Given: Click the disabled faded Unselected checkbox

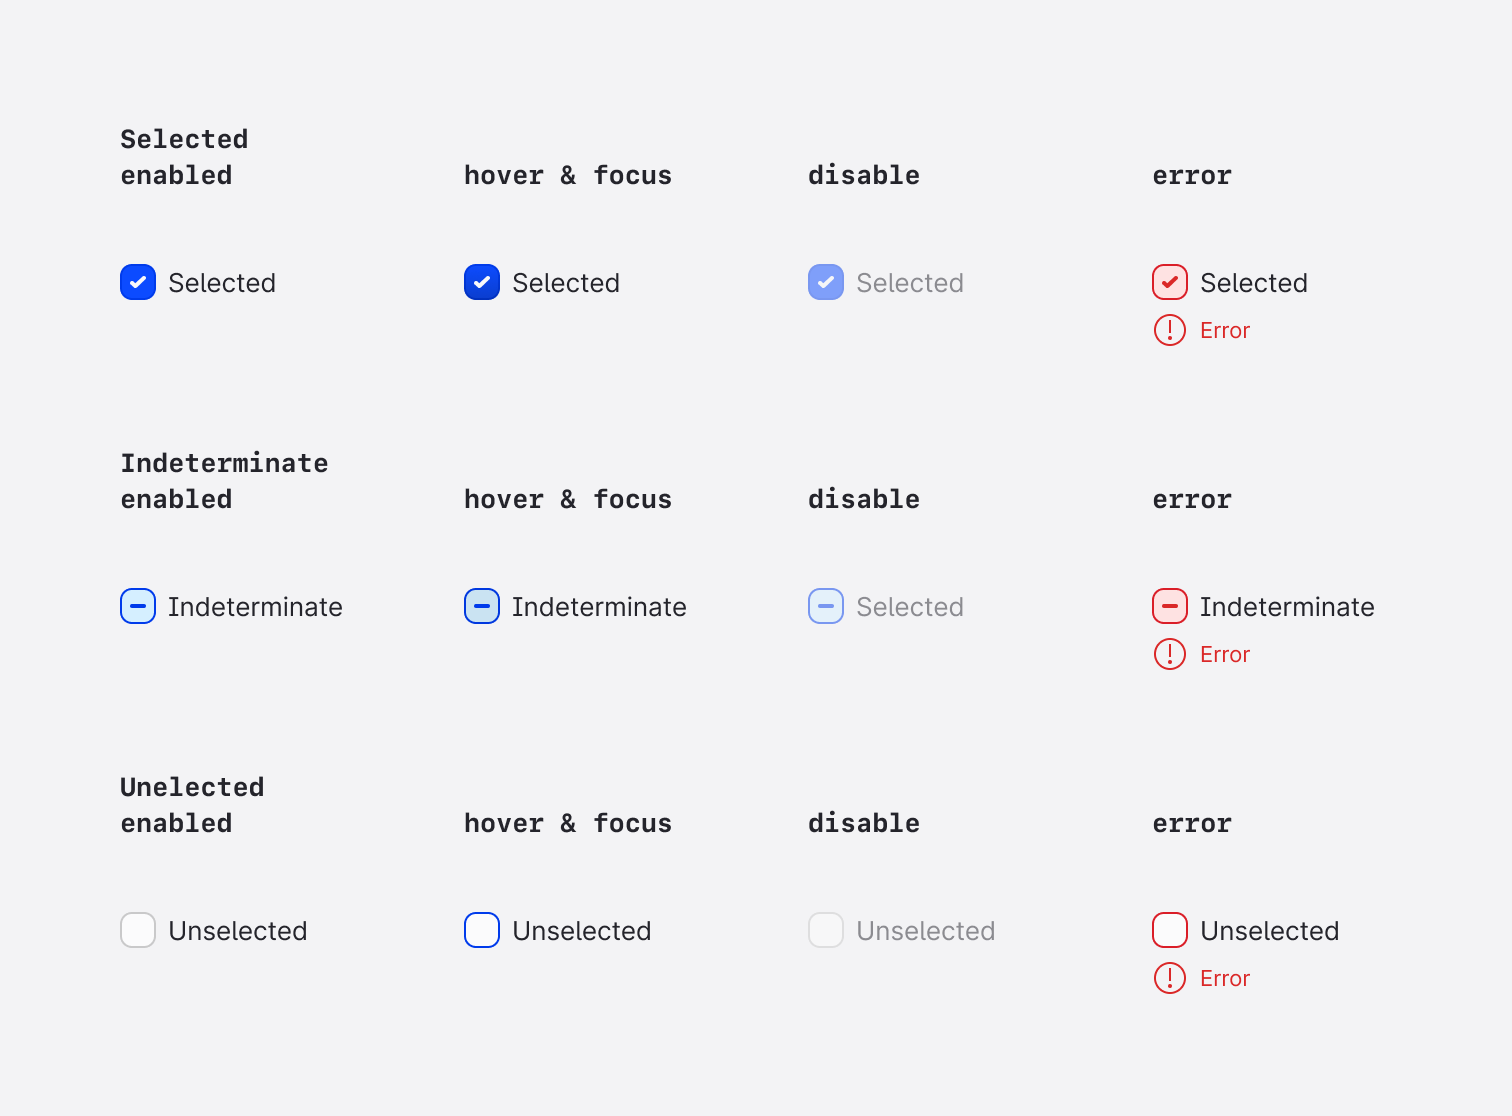Looking at the screenshot, I should click(x=826, y=930).
